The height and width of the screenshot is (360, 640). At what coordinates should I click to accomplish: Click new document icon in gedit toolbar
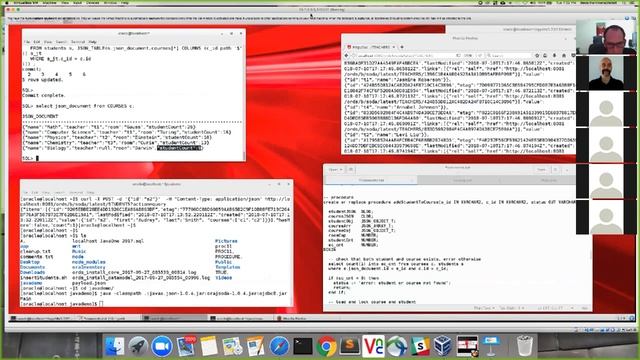[351, 169]
